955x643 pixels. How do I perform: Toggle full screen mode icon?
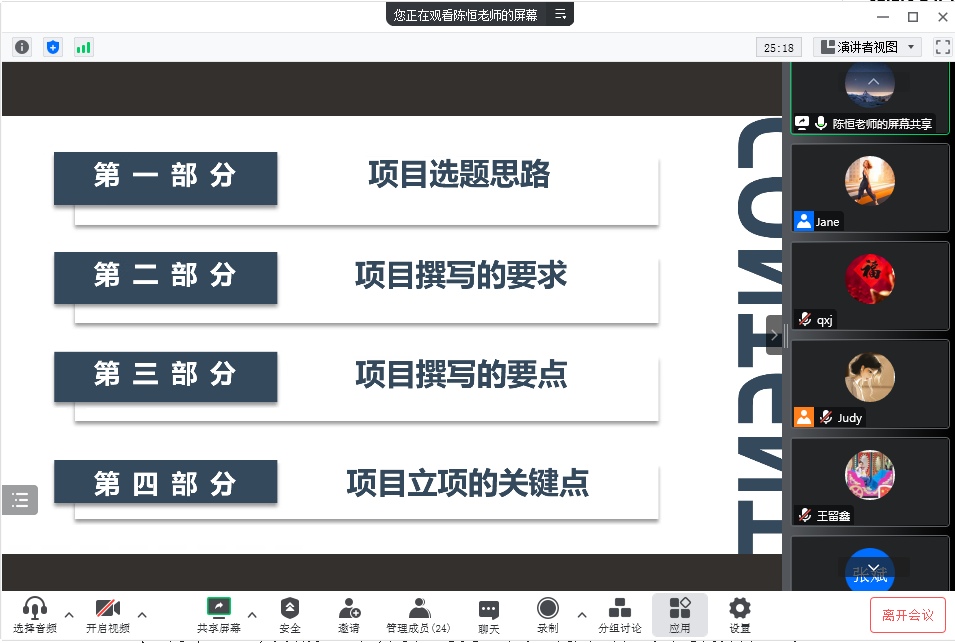pos(942,47)
